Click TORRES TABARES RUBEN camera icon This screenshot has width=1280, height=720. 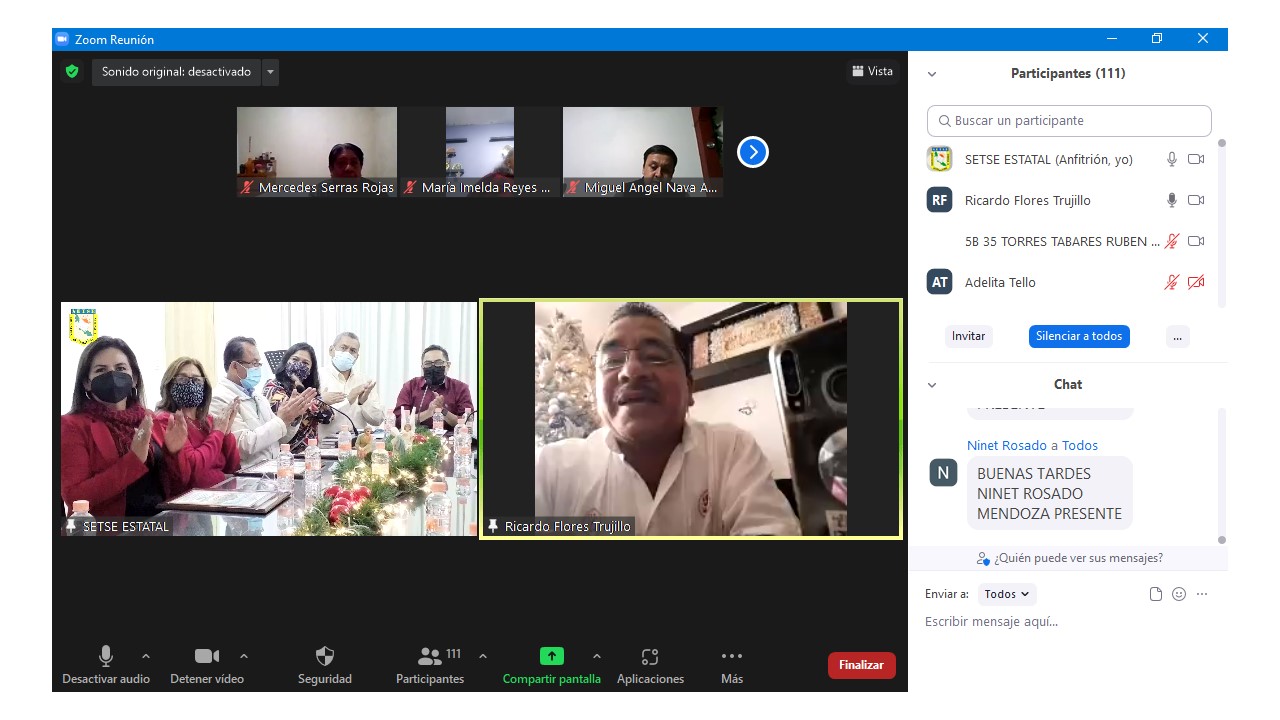point(1196,241)
